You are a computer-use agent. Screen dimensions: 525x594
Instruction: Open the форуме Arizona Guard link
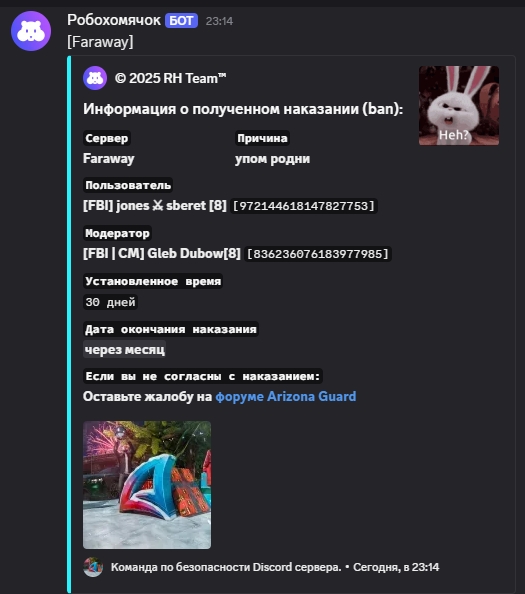[286, 396]
